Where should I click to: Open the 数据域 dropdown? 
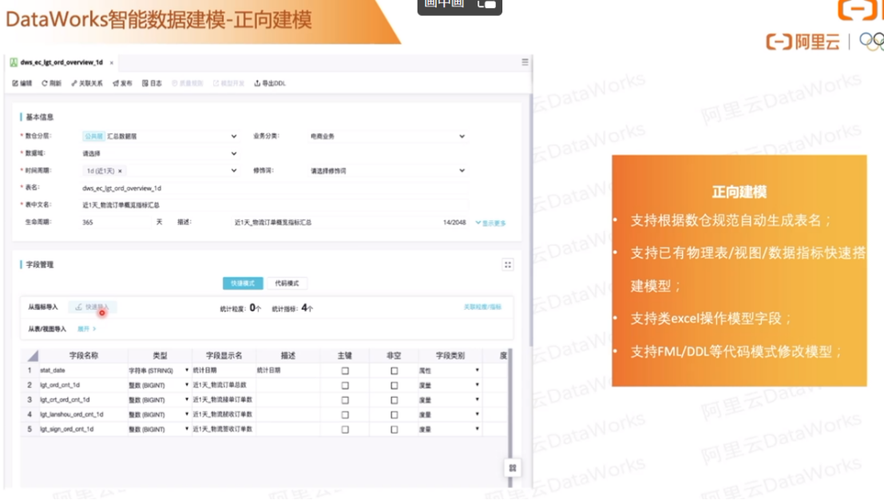point(160,153)
